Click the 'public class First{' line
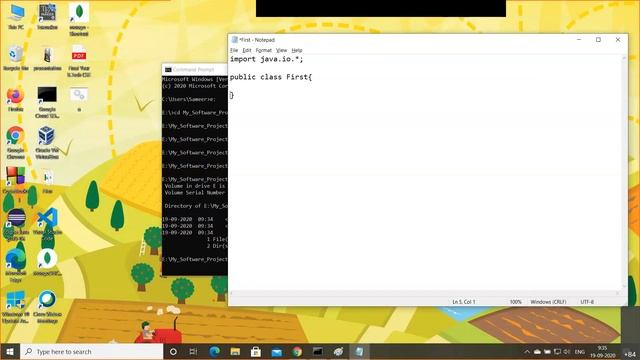Image resolution: width=640 pixels, height=360 pixels. pos(271,77)
